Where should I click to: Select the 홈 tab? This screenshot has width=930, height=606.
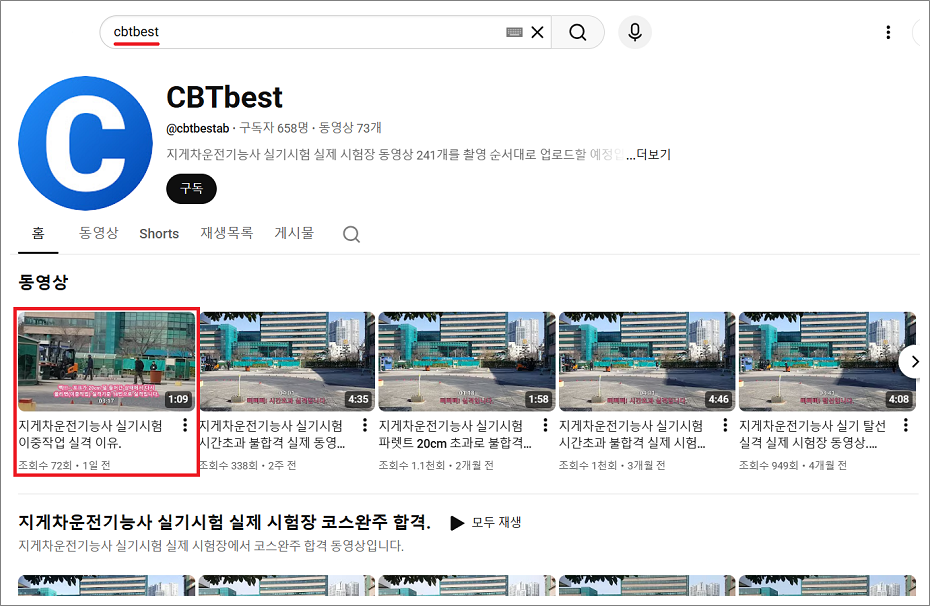(38, 234)
